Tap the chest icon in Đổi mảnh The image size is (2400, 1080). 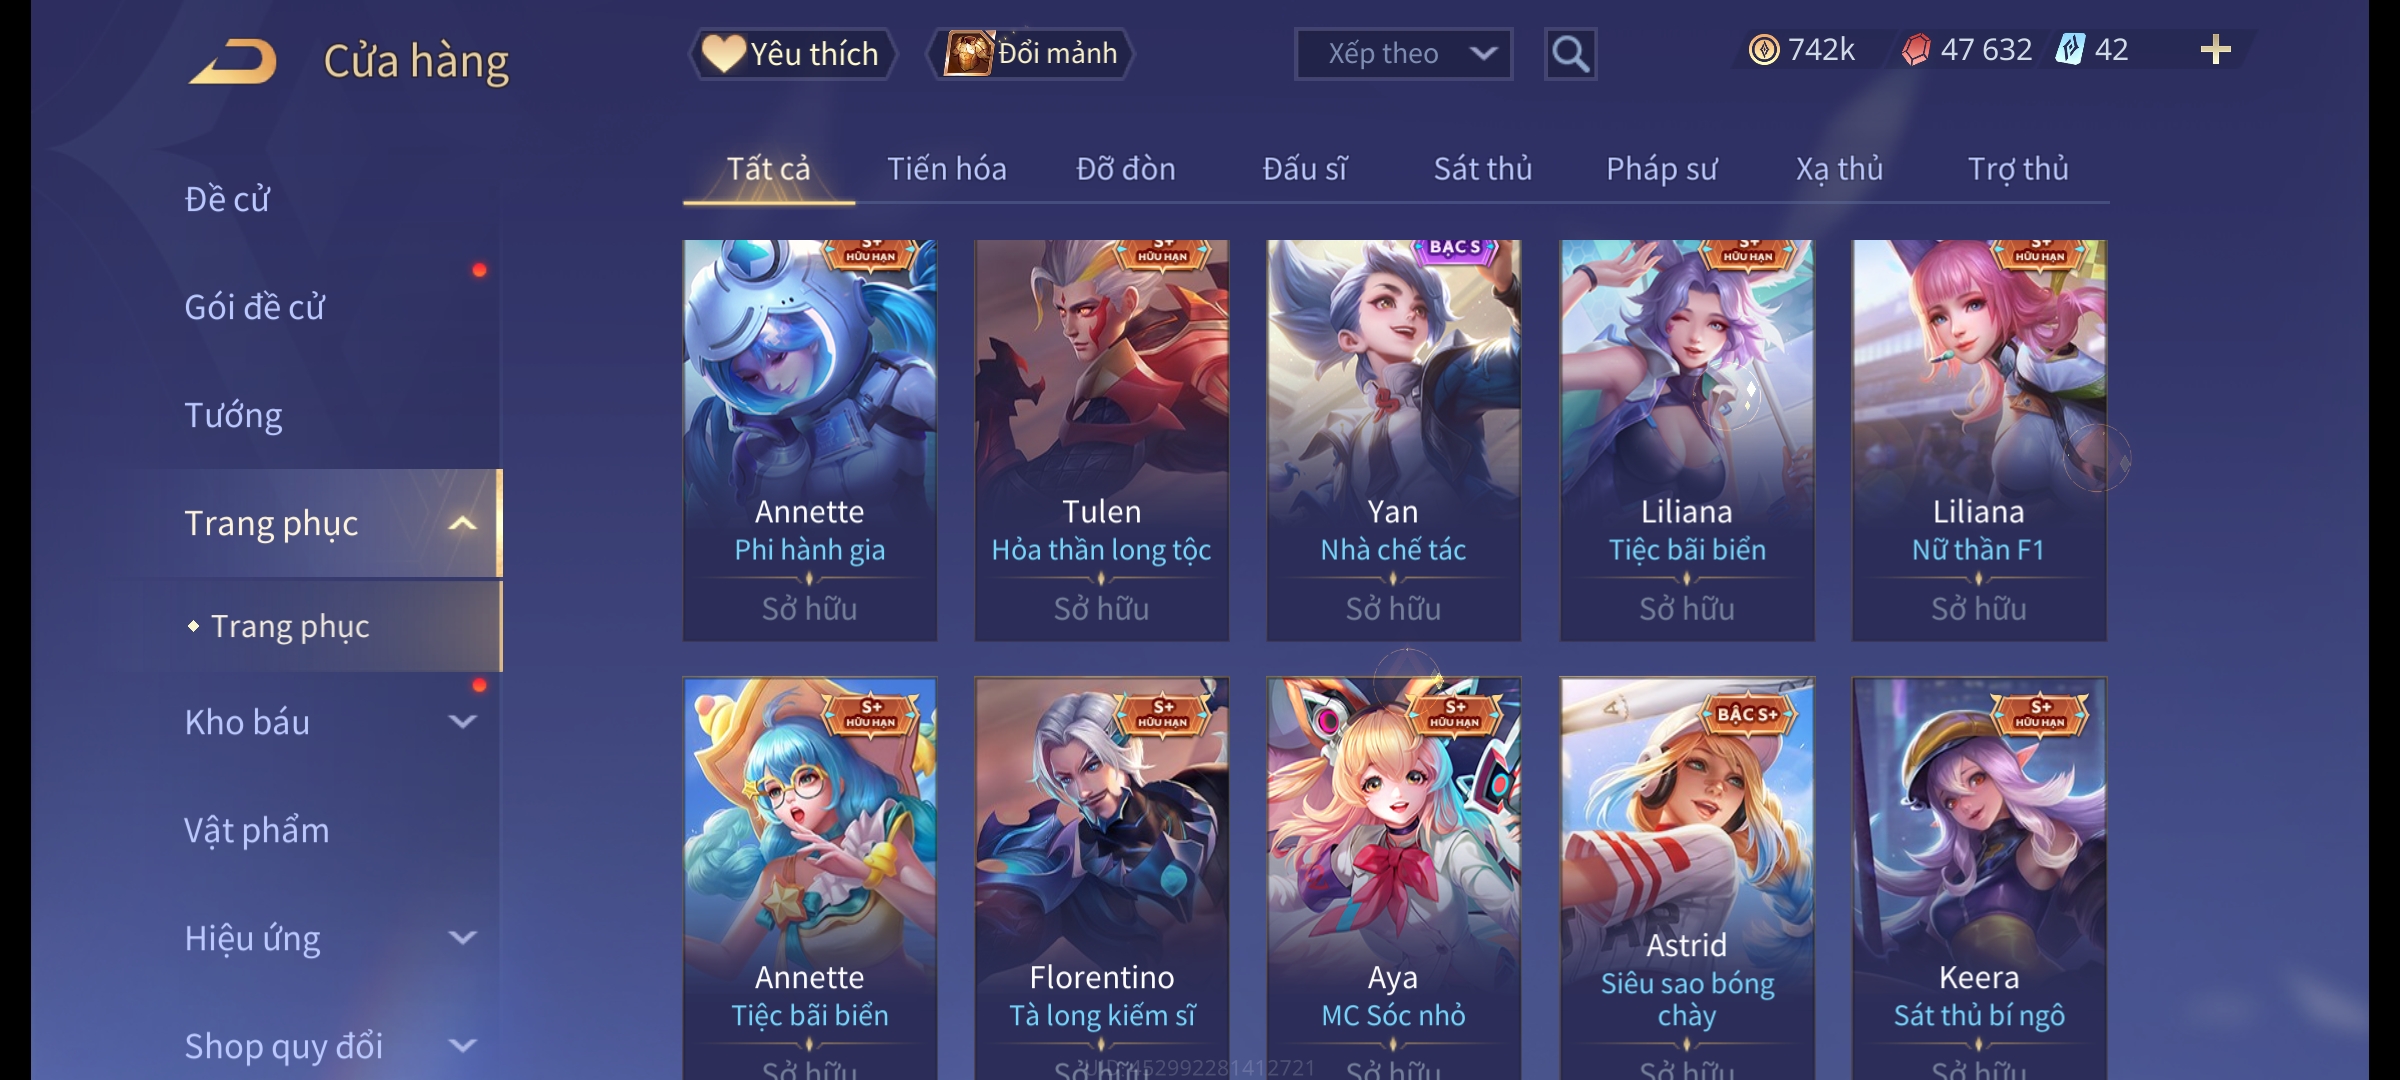[x=968, y=53]
